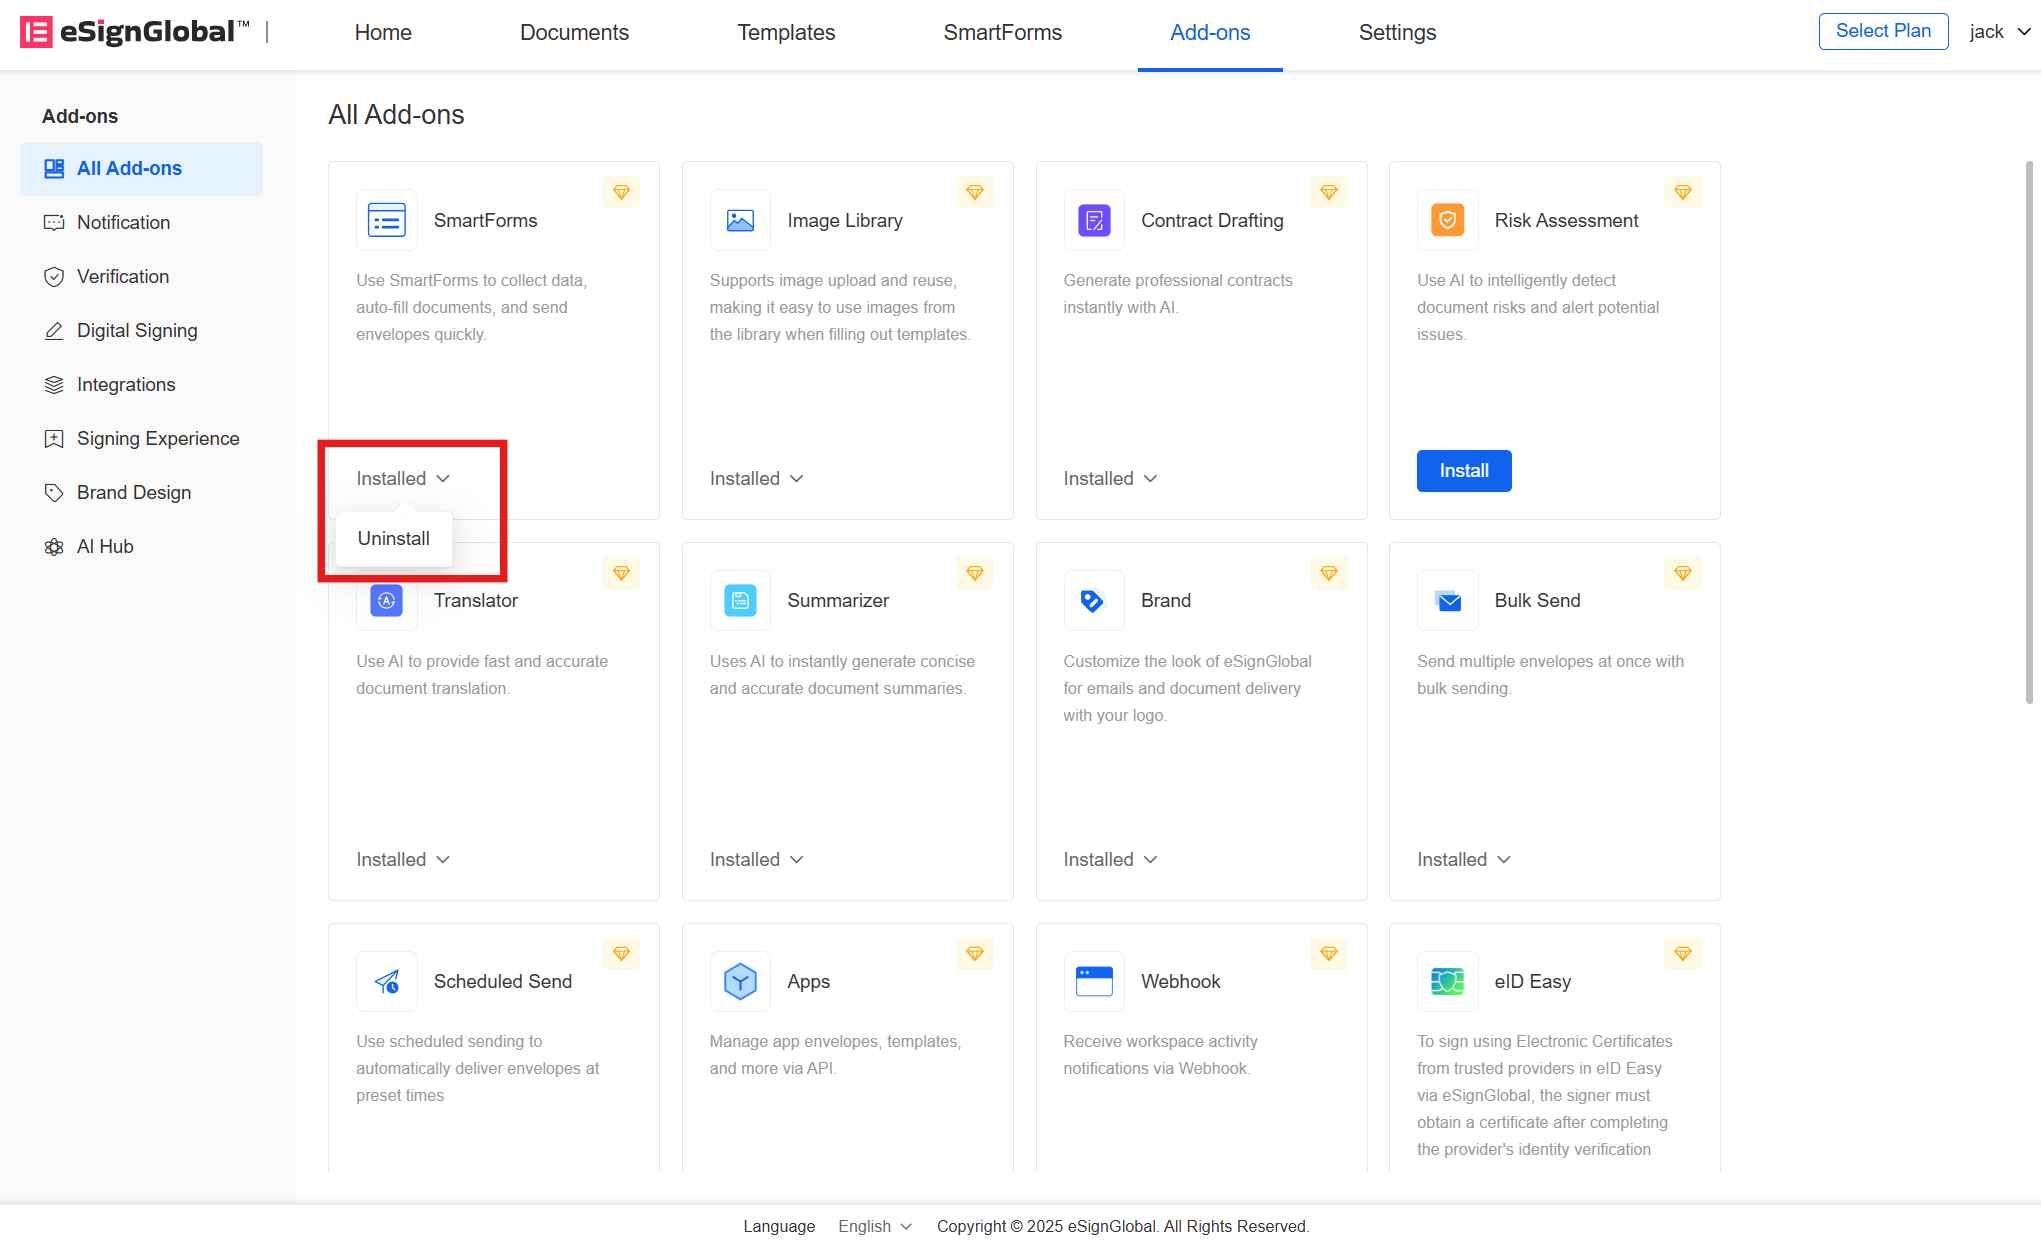This screenshot has width=2041, height=1243.
Task: Click the premium diamond badge on SmartForms card
Action: (621, 192)
